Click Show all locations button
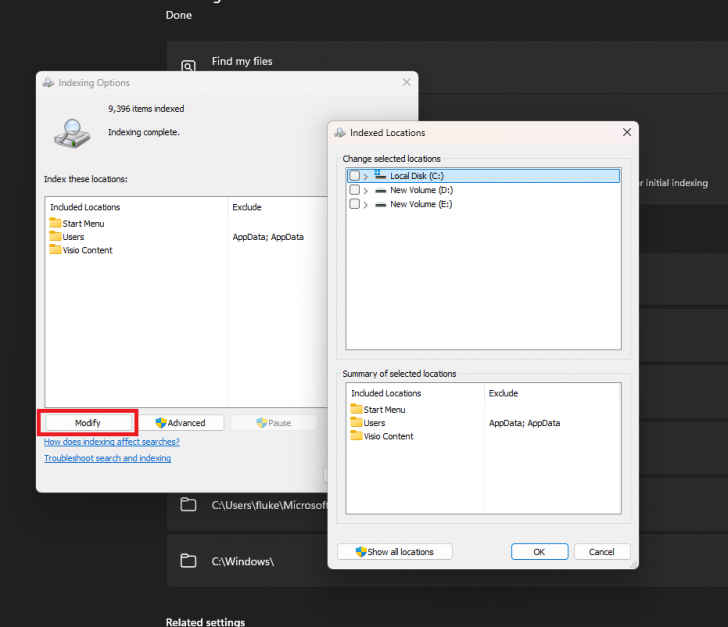Image resolution: width=728 pixels, height=627 pixels. point(395,552)
